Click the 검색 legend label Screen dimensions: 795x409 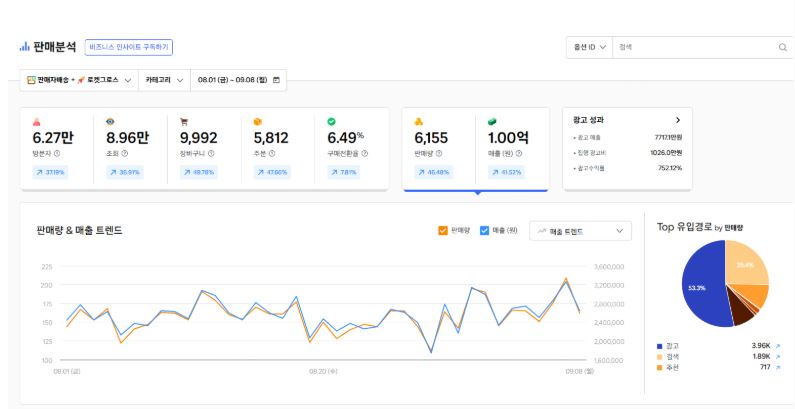(672, 357)
